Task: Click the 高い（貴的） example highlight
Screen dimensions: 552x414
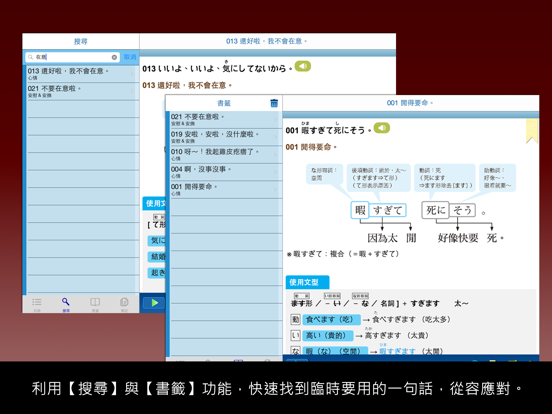Action: [328, 335]
